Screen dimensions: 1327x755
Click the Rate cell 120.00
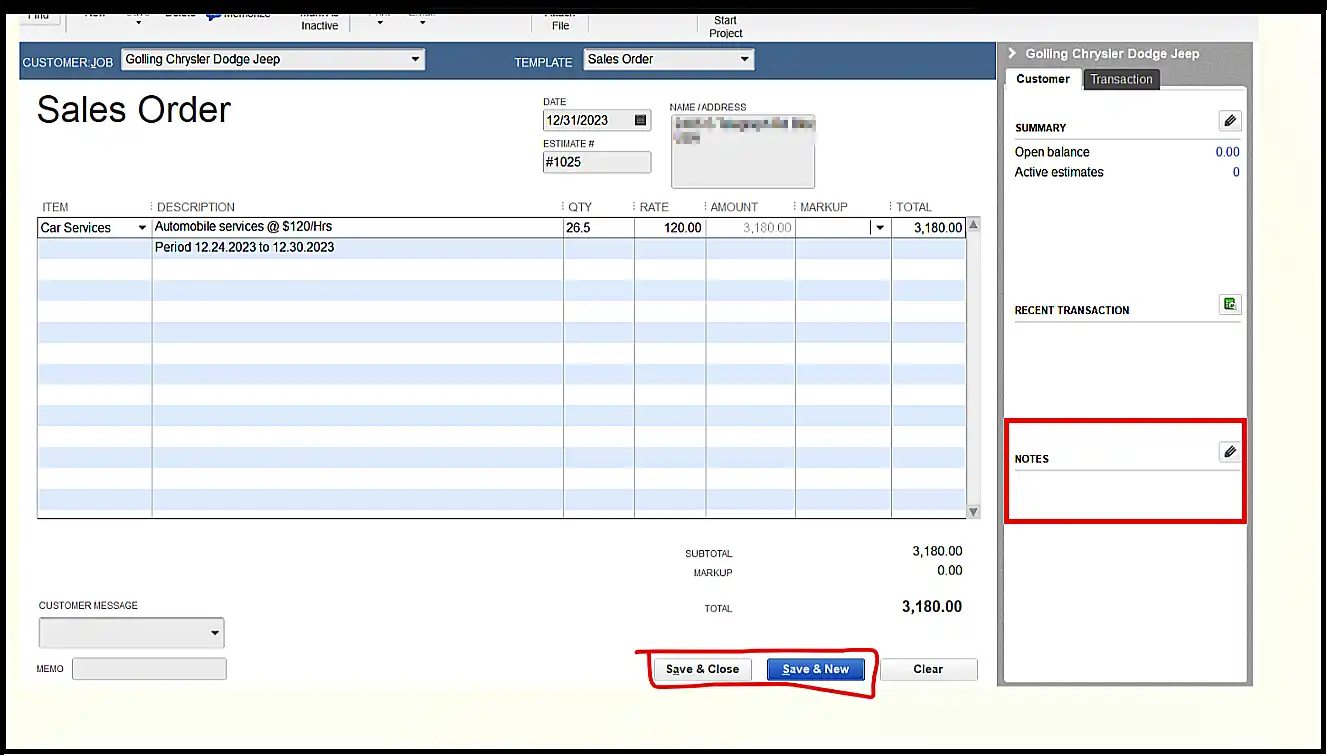click(670, 228)
